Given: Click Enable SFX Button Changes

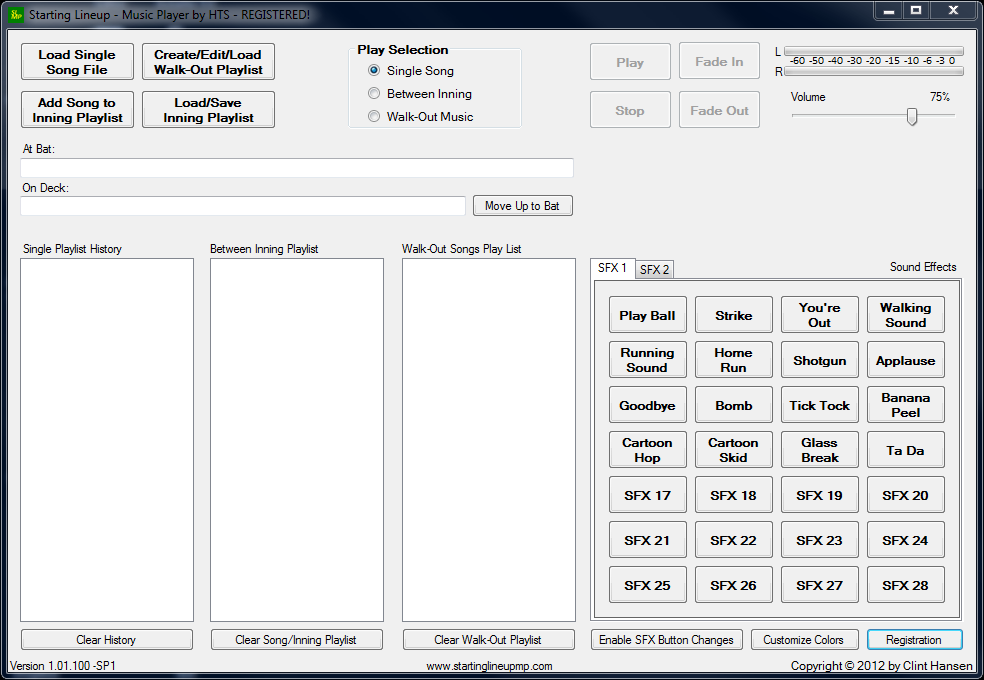Looking at the screenshot, I should [666, 639].
